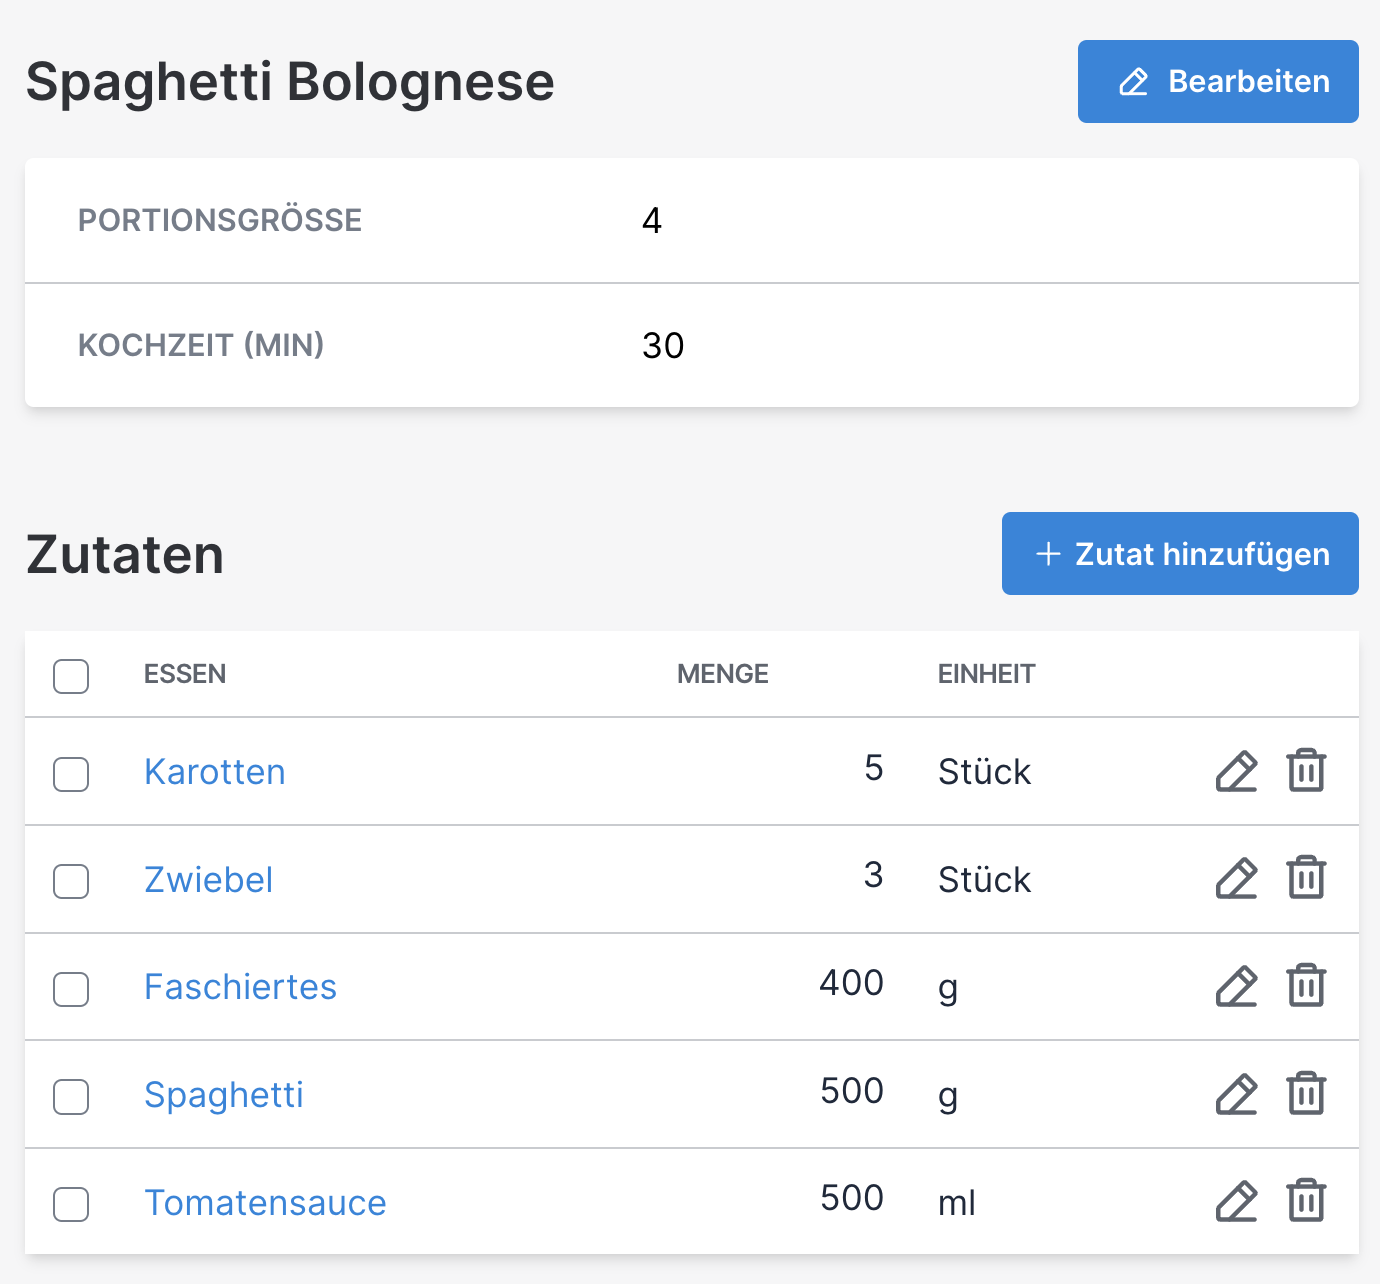The width and height of the screenshot is (1380, 1284).
Task: Check the Faschiertes row checkbox
Action: (x=71, y=989)
